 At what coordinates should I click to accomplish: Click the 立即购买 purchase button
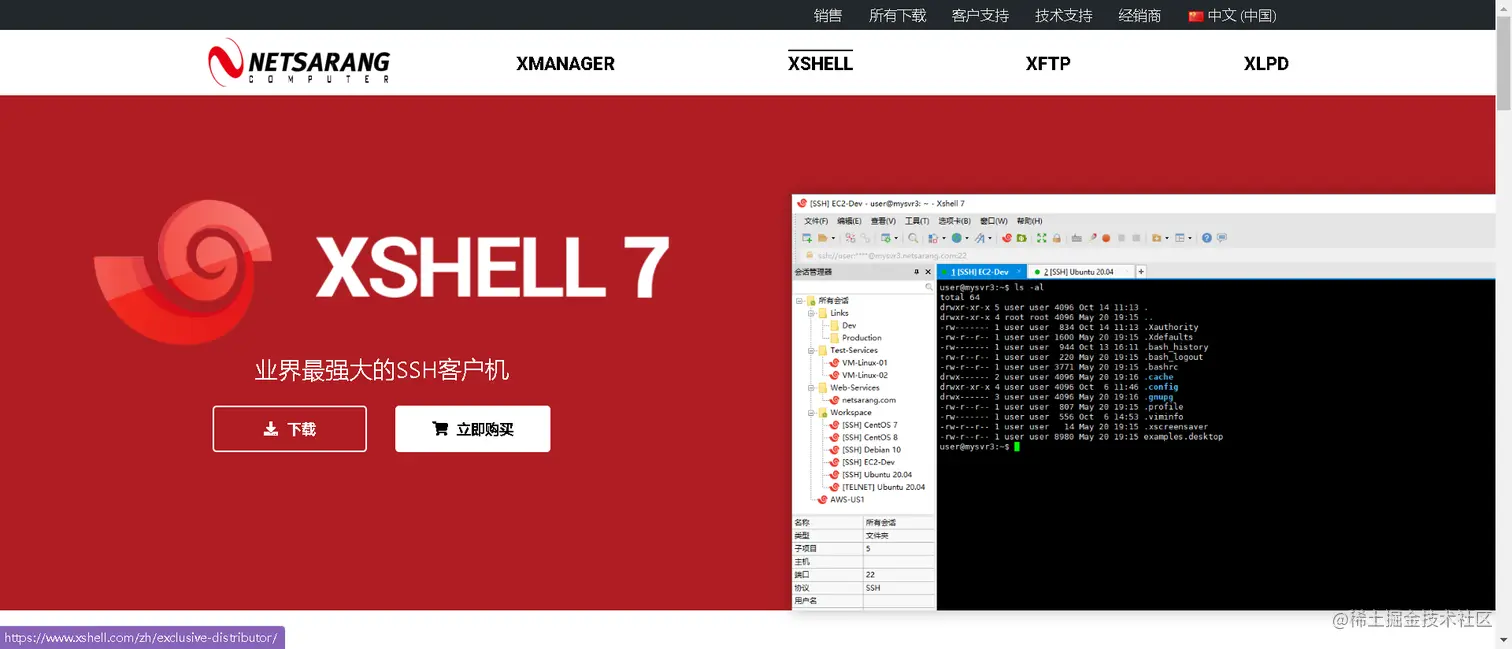click(472, 428)
